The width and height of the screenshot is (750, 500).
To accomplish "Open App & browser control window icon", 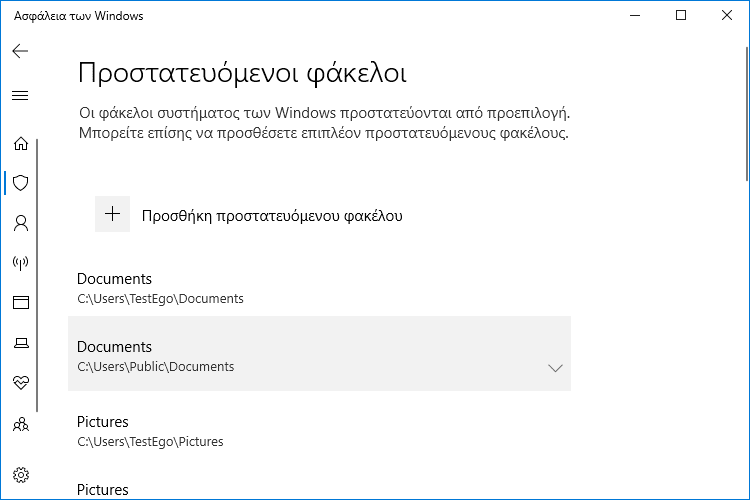I will tap(21, 302).
